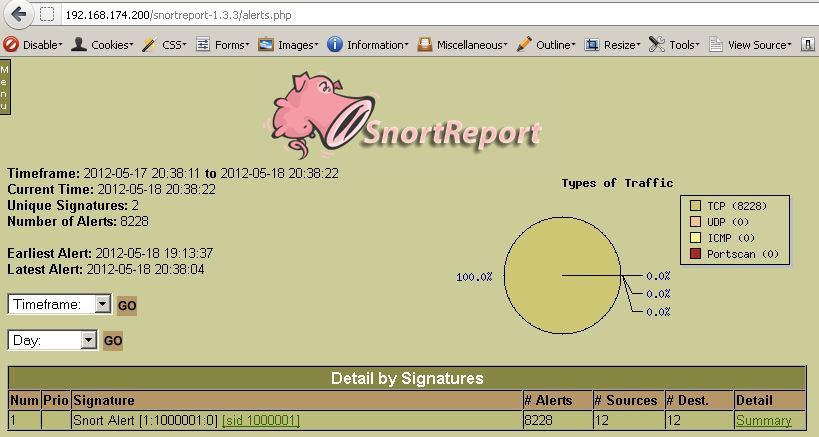This screenshot has width=819, height=437.
Task: Open the Forms menu
Action: [x=232, y=45]
